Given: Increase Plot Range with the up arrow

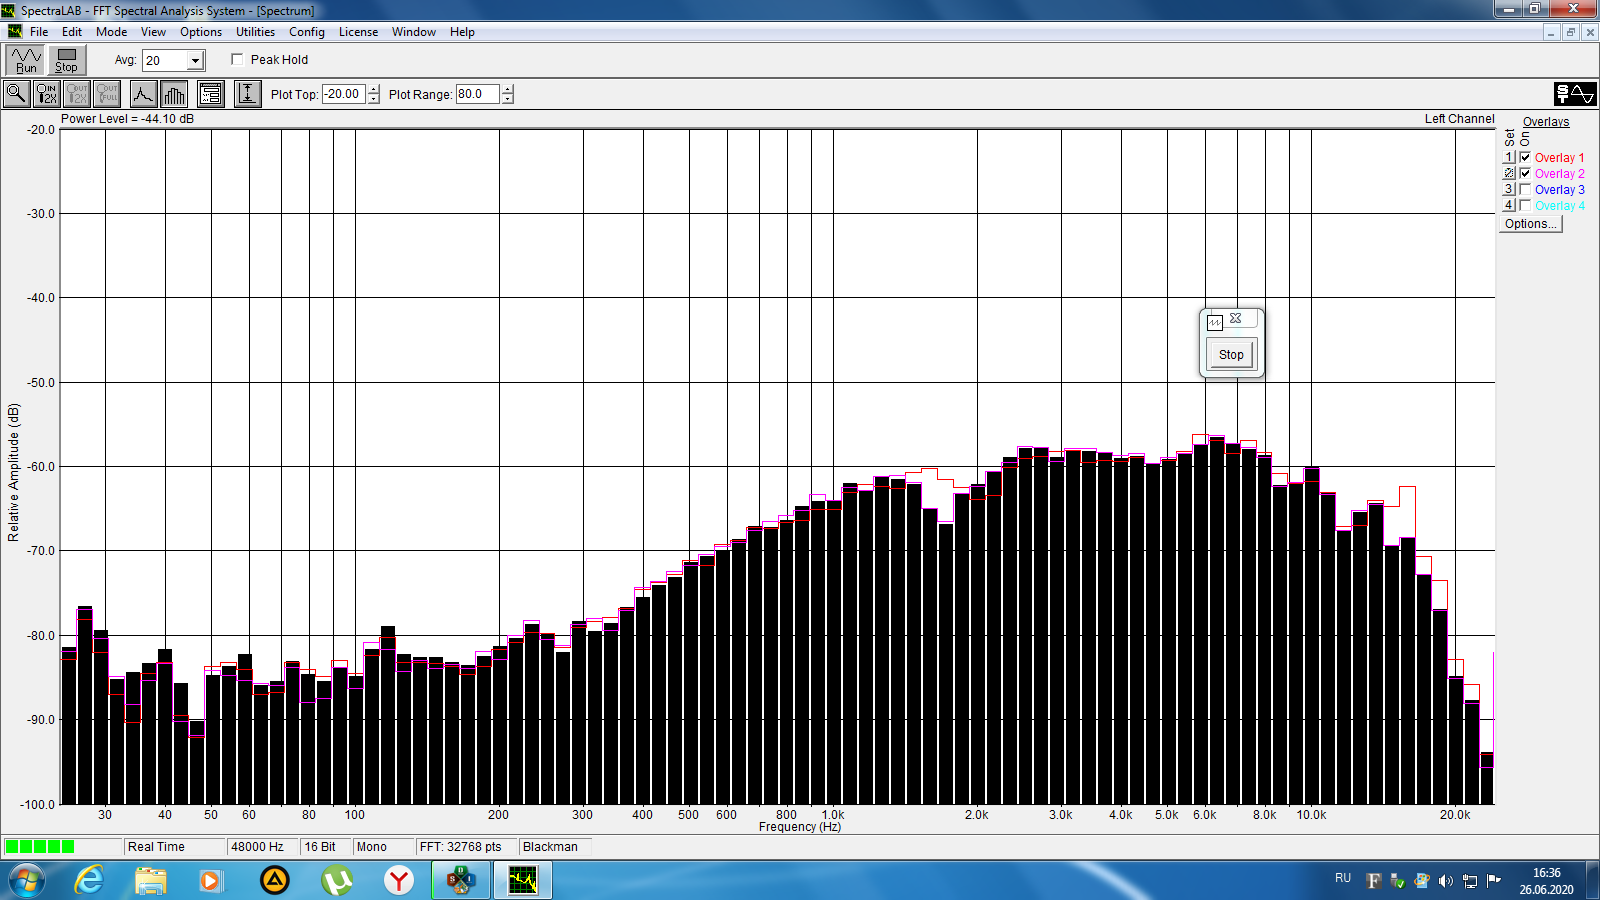Looking at the screenshot, I should click(x=508, y=89).
